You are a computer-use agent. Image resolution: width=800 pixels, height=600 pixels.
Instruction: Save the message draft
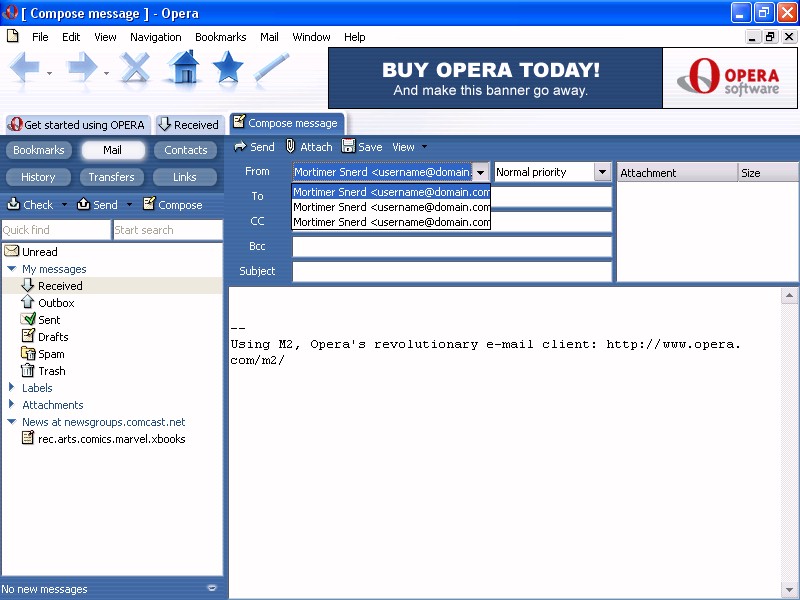[x=362, y=147]
